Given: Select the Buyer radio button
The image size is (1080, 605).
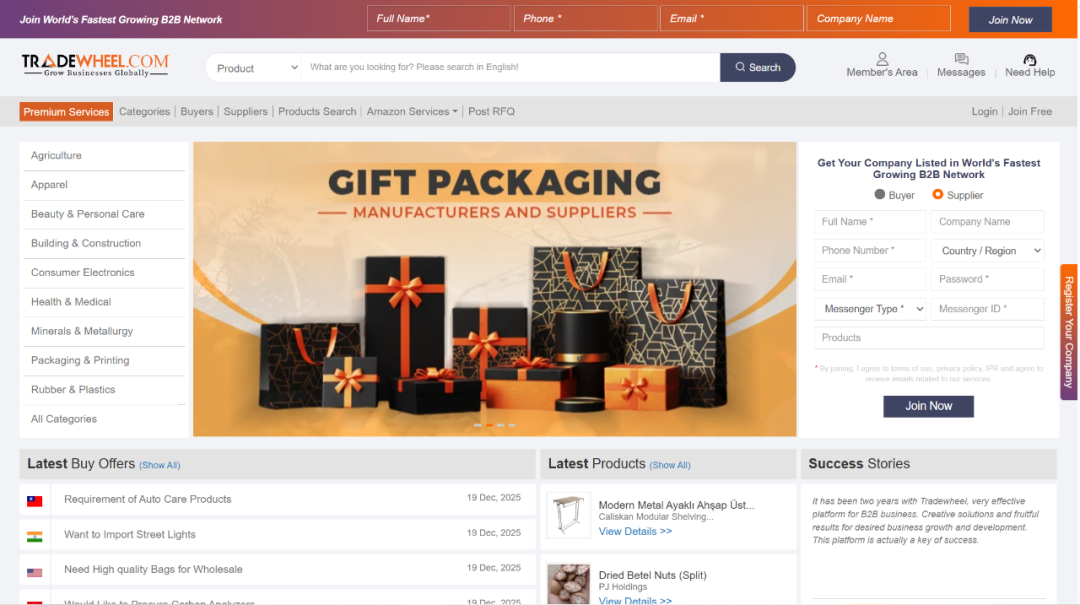Looking at the screenshot, I should pyautogui.click(x=880, y=195).
